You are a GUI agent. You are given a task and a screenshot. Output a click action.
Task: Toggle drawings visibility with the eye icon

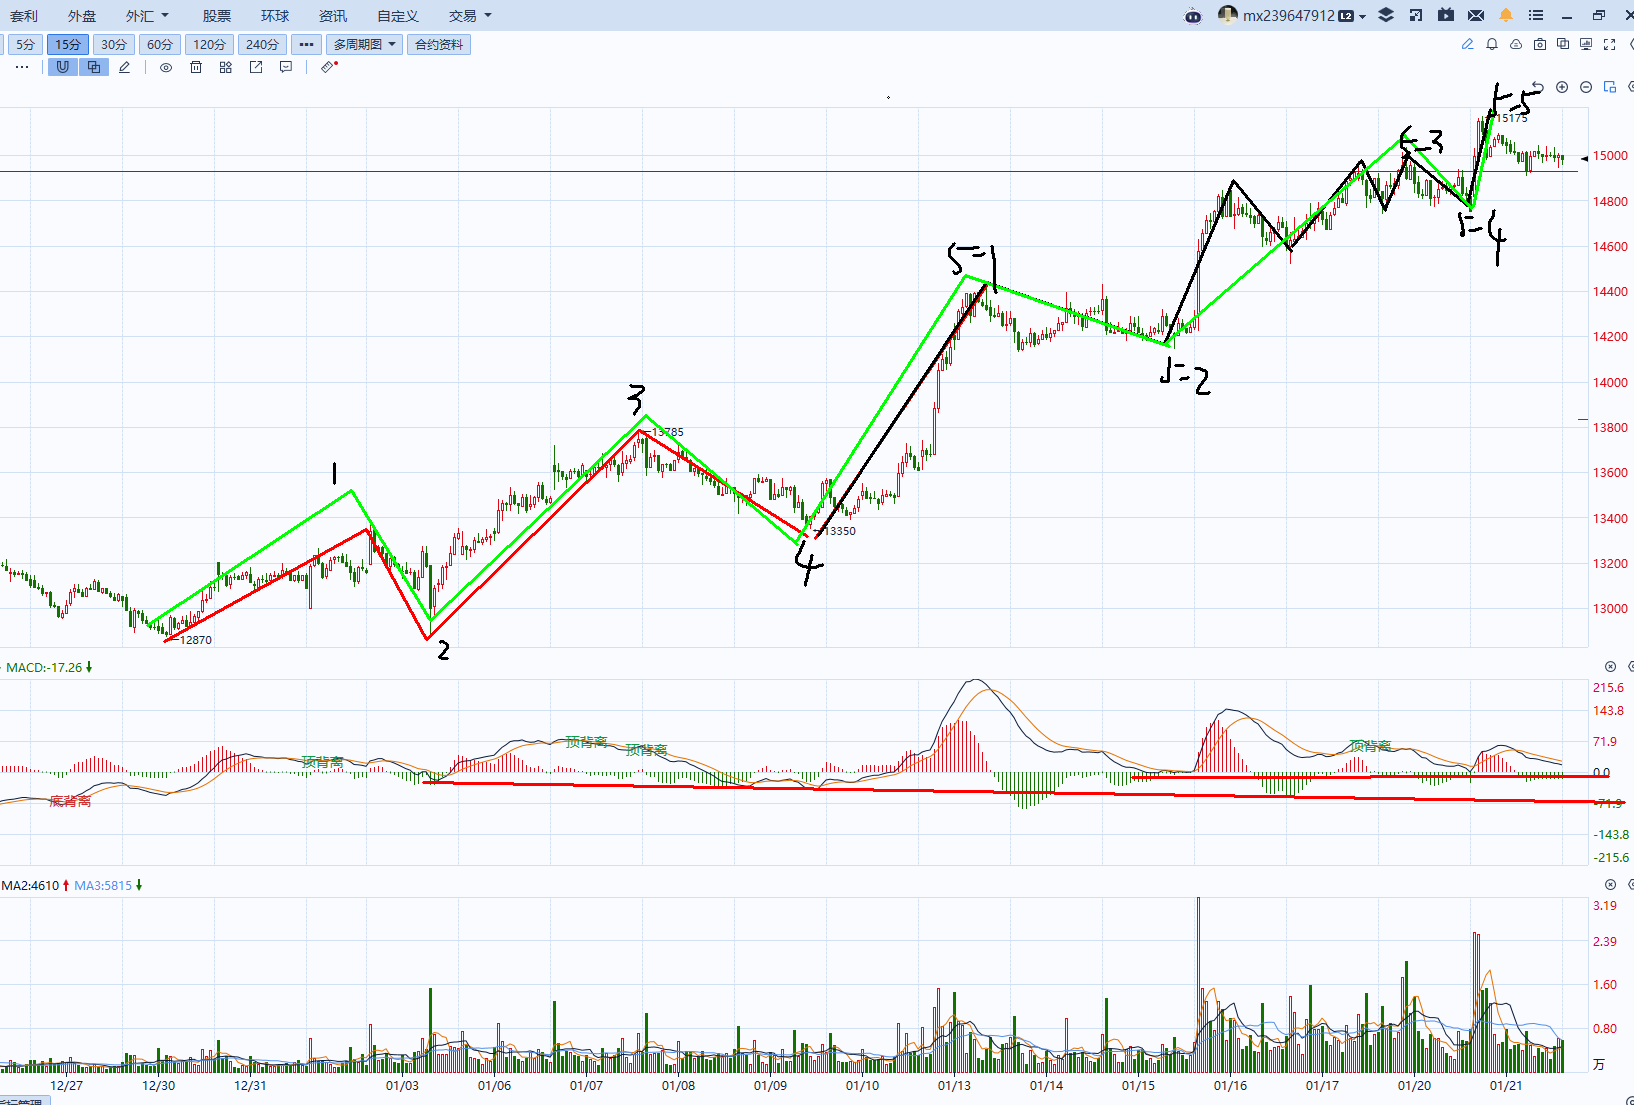[x=166, y=67]
